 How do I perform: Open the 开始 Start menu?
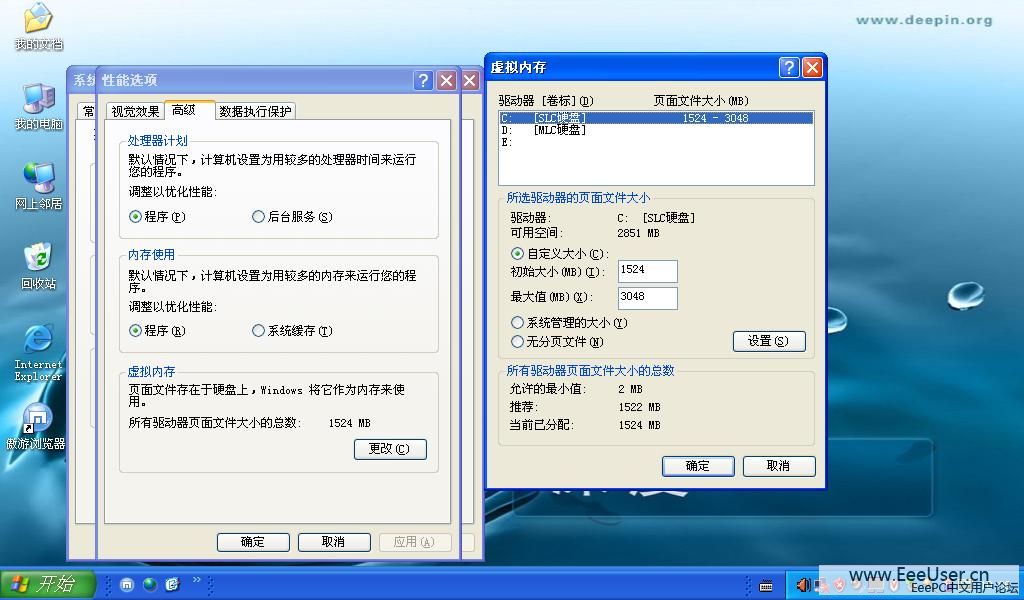coord(47,584)
